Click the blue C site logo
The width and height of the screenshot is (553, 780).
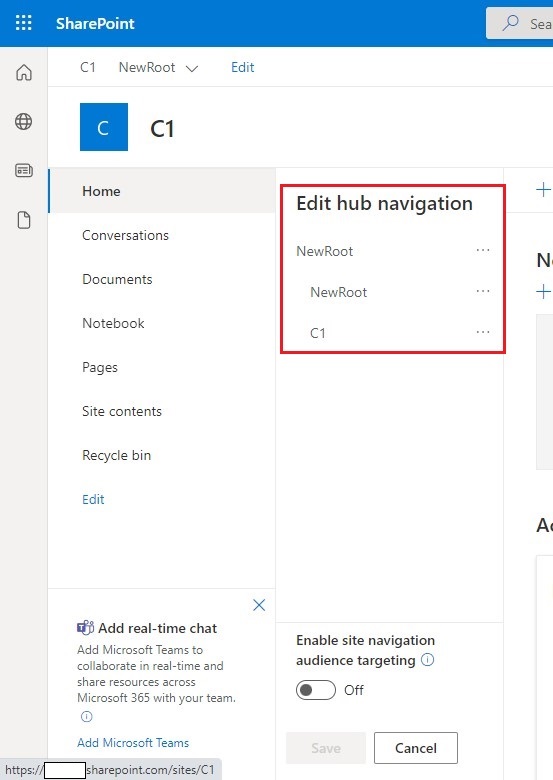(x=104, y=127)
